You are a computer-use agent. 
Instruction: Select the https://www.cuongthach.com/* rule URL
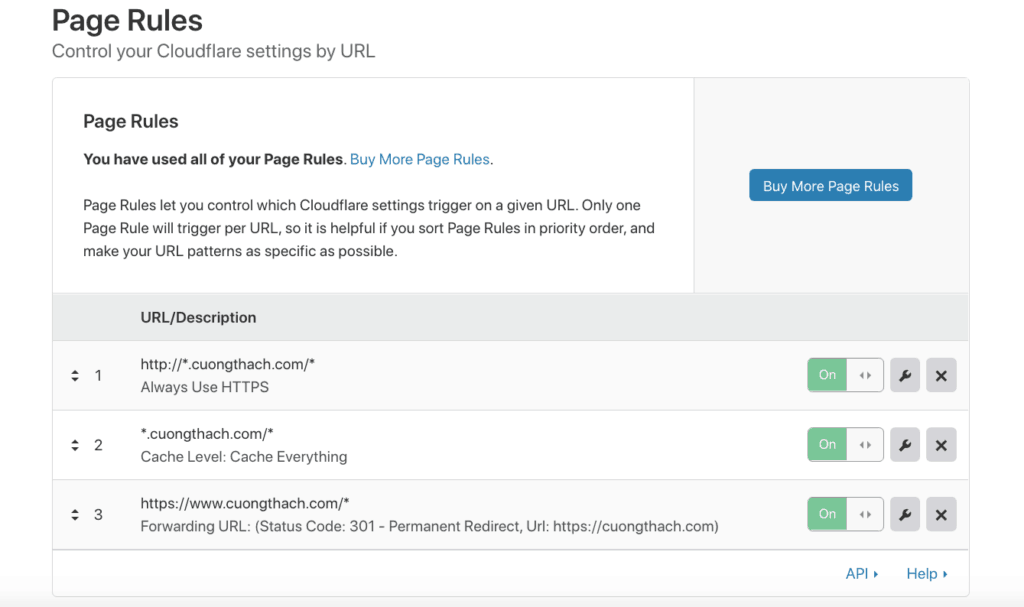(245, 504)
